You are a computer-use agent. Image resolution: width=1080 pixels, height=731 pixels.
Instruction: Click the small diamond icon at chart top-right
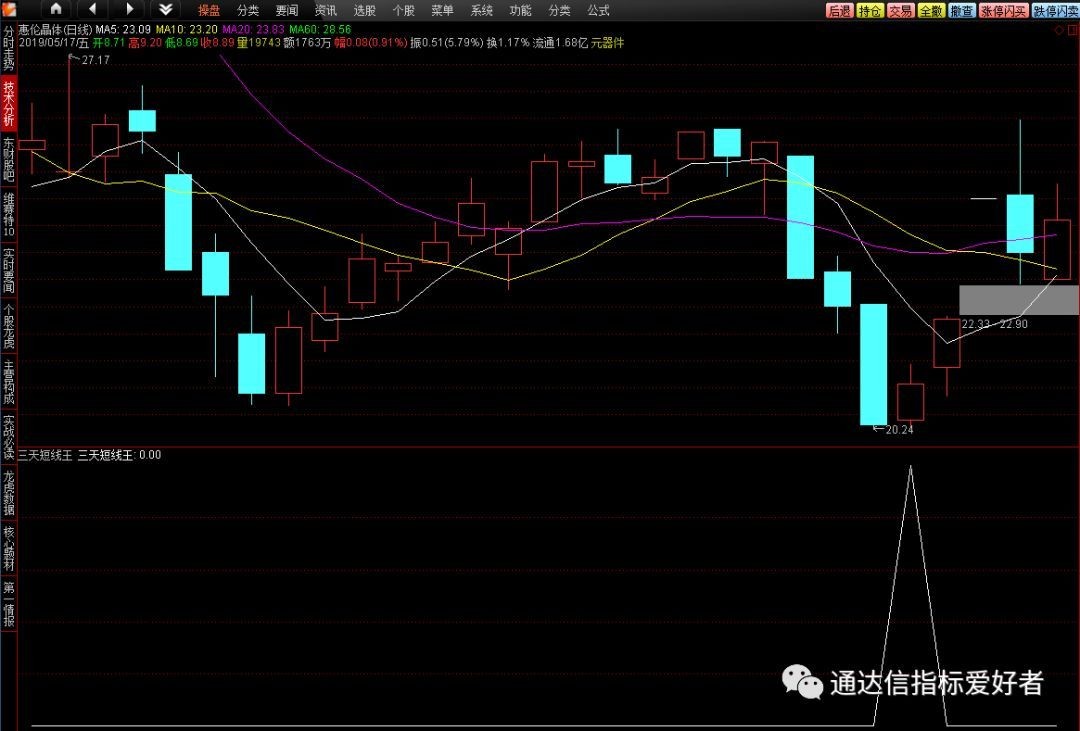click(1058, 31)
